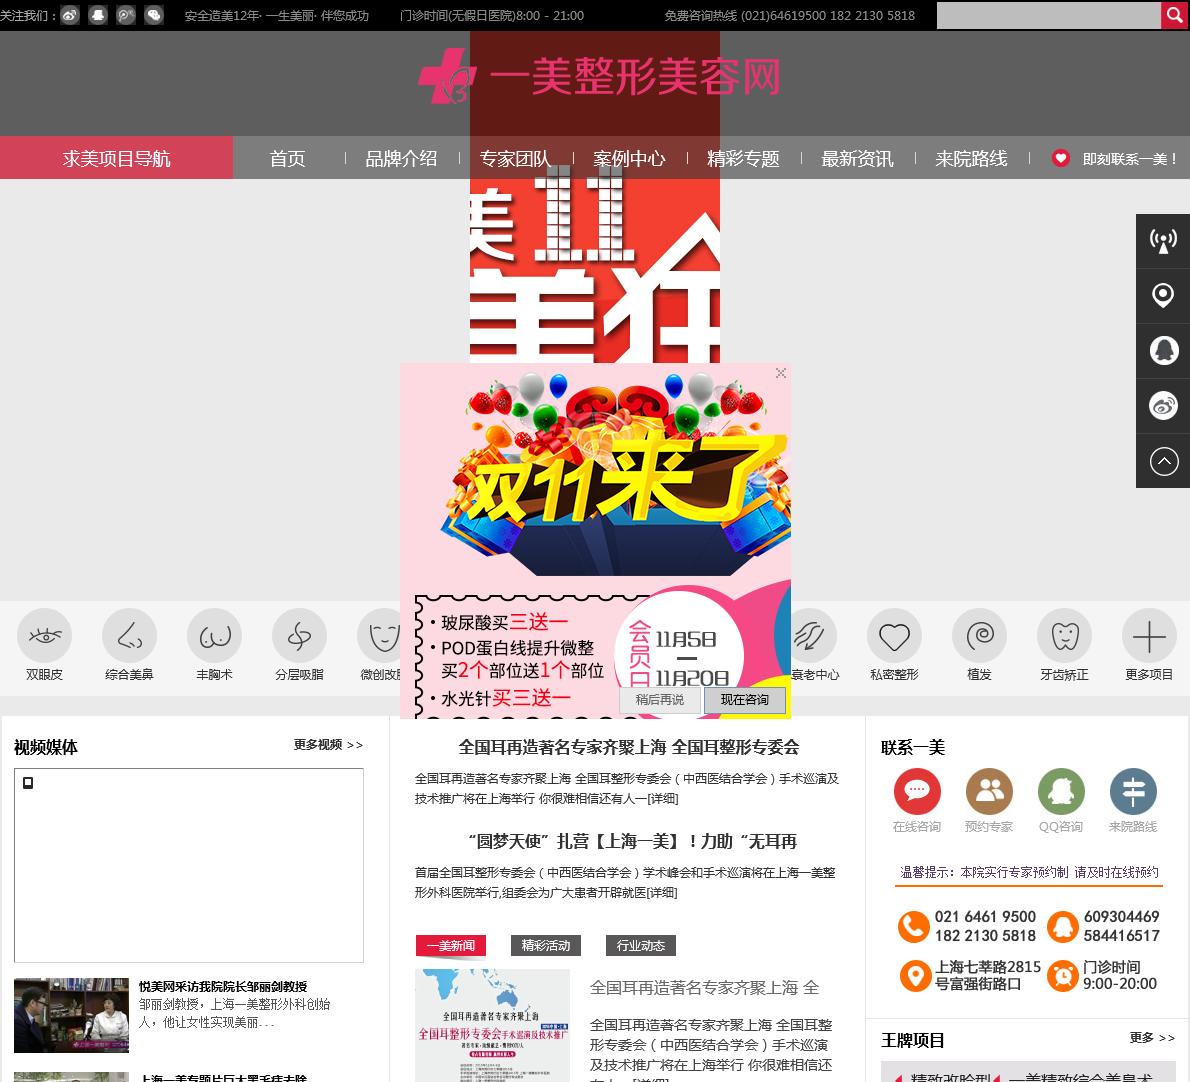Open the WeChat follow icon in top bar
Screen dimensions: 1190x1082
(x=154, y=15)
